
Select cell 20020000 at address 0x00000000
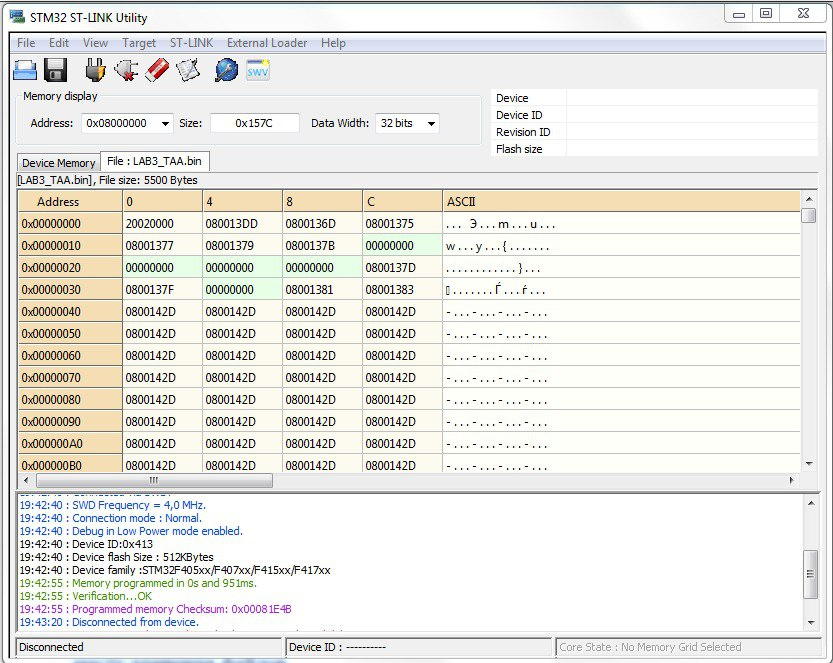tap(162, 224)
